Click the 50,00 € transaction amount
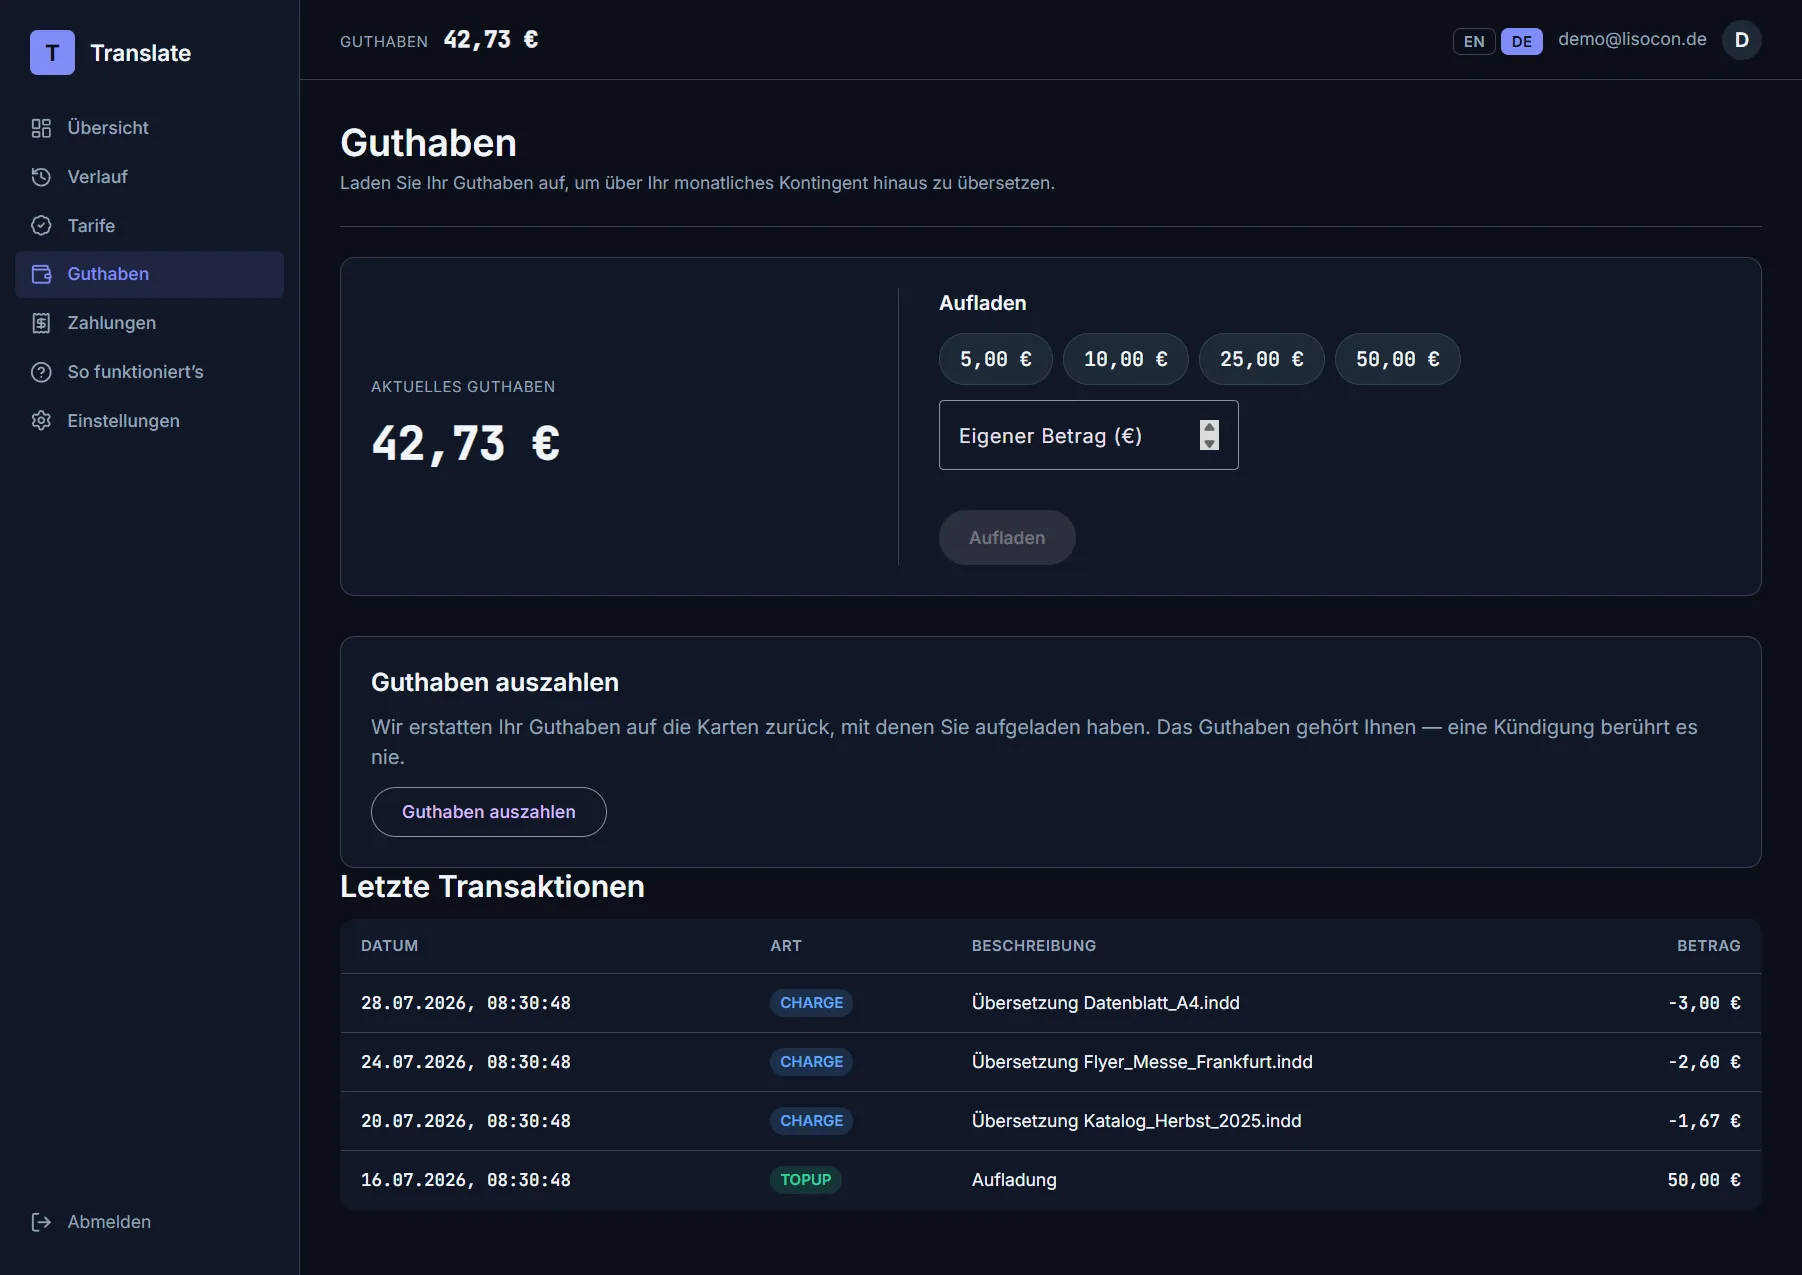 pos(1704,1180)
